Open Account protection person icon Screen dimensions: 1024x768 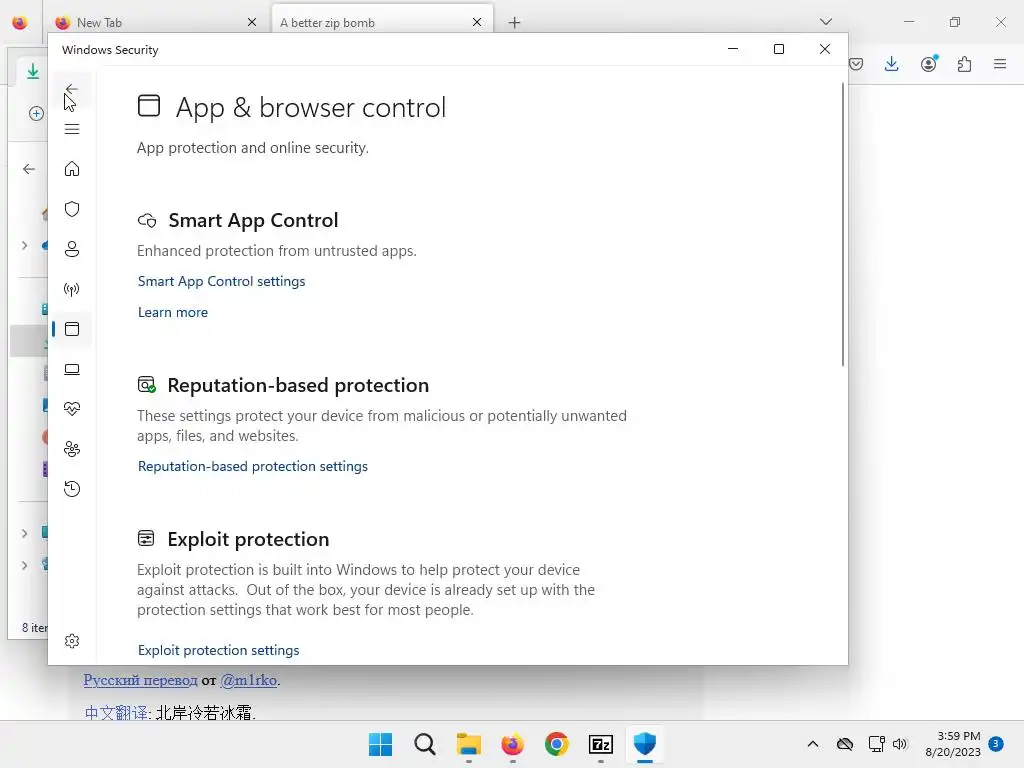point(72,249)
